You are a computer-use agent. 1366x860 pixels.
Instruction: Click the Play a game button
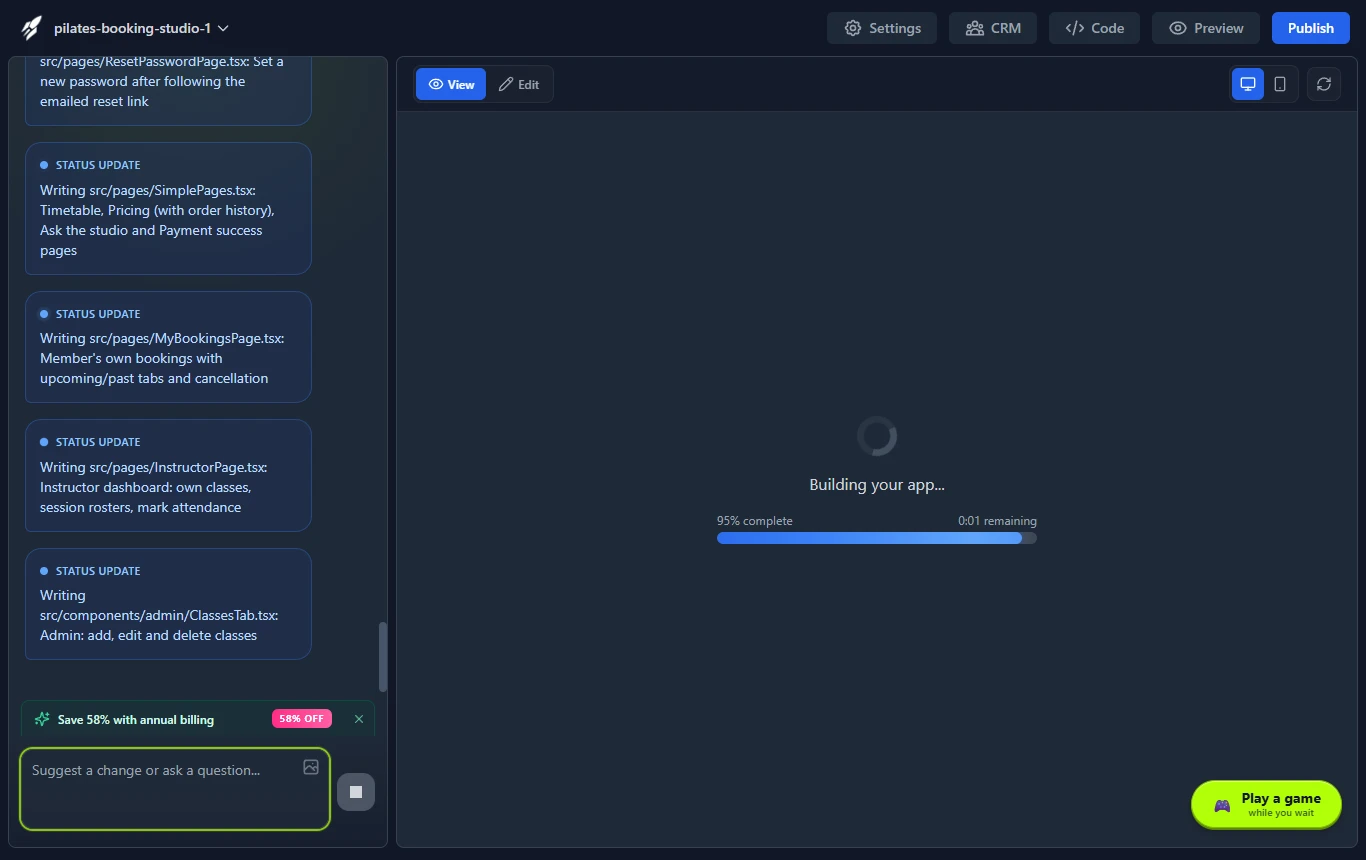(1266, 804)
